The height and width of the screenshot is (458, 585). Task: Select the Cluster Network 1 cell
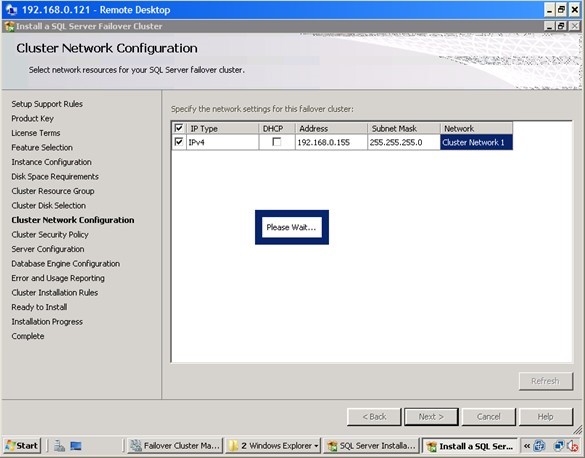[x=476, y=142]
